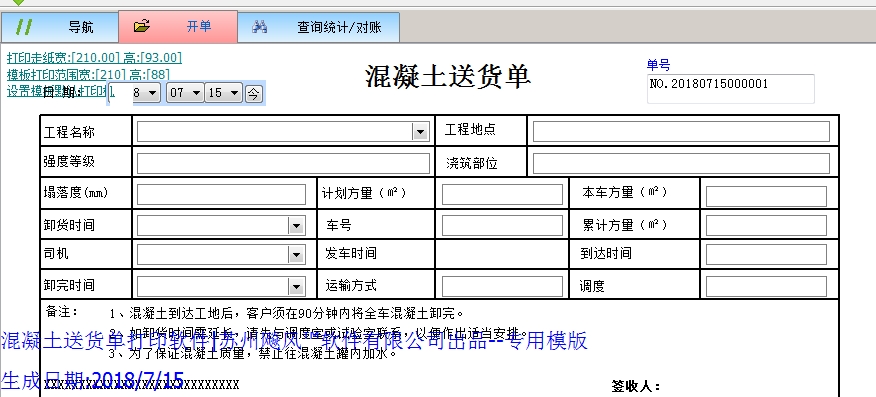Click the 本车方量 input field
The image size is (876, 397).
click(x=766, y=197)
